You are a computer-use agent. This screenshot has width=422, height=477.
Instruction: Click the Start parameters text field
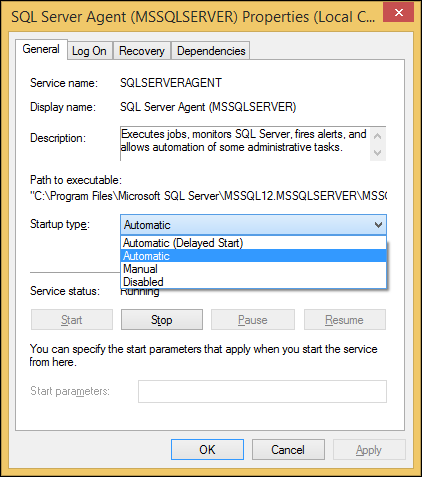click(x=262, y=391)
